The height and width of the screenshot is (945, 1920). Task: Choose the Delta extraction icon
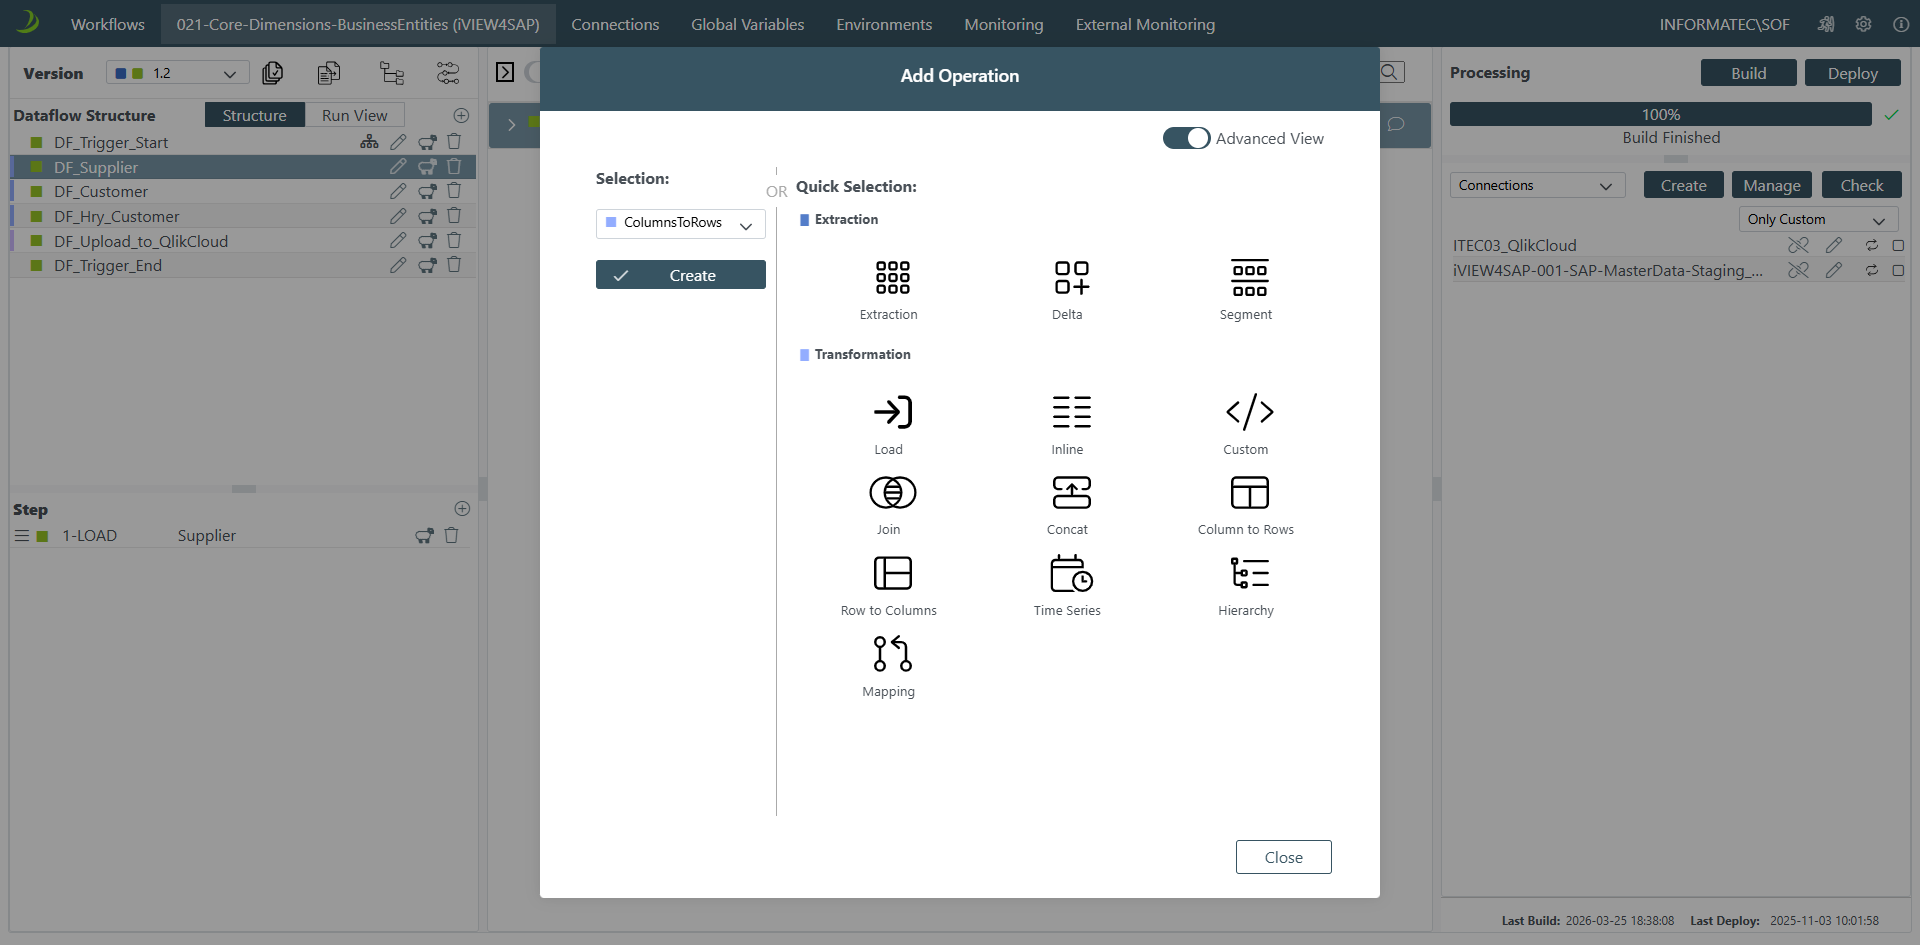tap(1070, 278)
